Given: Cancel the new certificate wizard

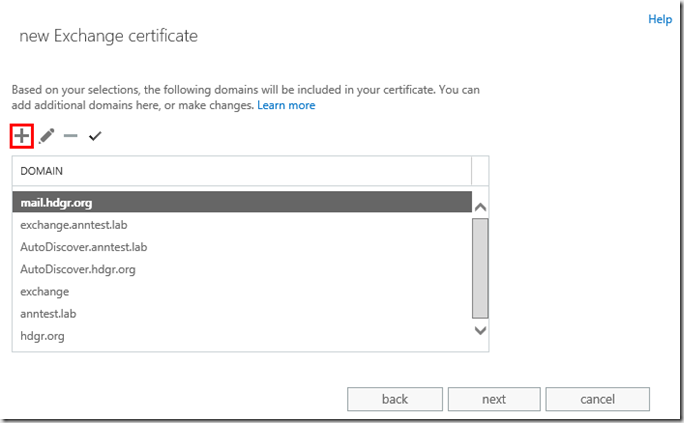Looking at the screenshot, I should pyautogui.click(x=599, y=399).
